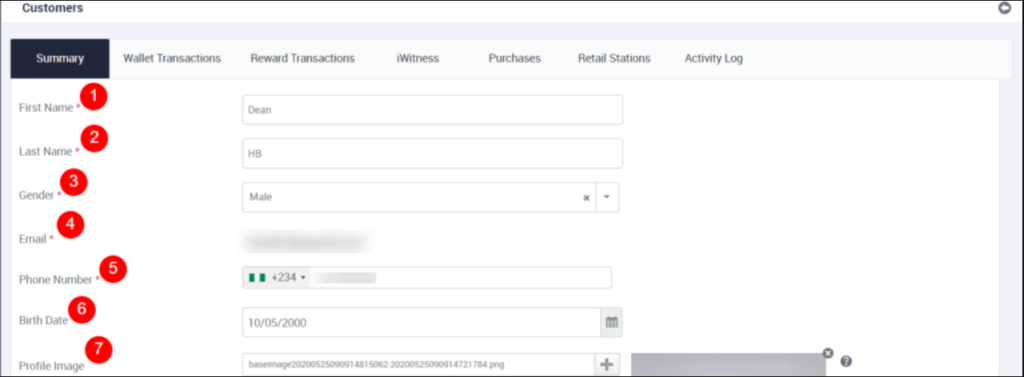Open the Birth Date calendar picker
The width and height of the screenshot is (1024, 377).
click(611, 322)
